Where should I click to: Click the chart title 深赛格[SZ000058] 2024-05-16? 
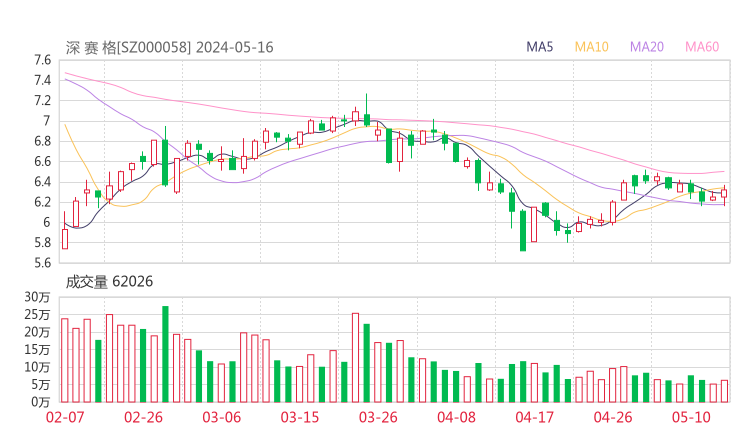coord(169,48)
